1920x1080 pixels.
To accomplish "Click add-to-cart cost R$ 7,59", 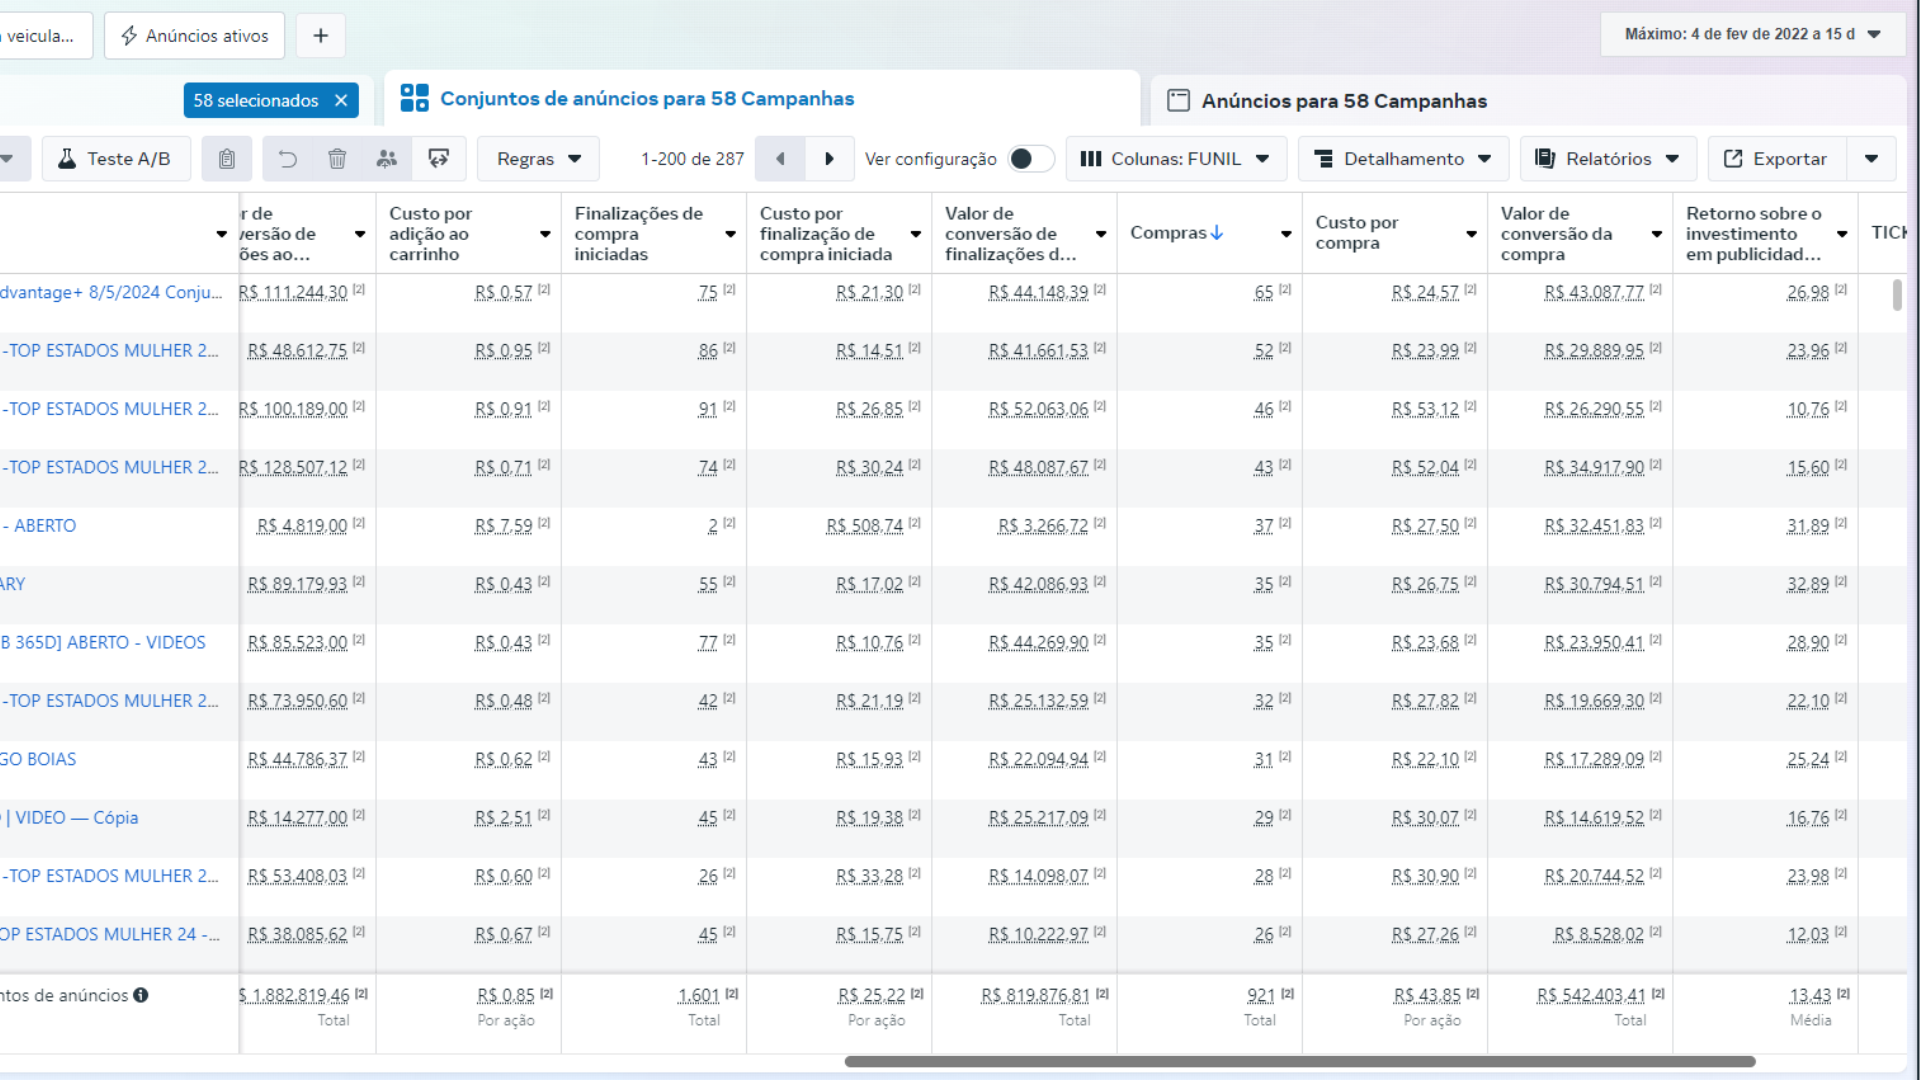I will (503, 526).
